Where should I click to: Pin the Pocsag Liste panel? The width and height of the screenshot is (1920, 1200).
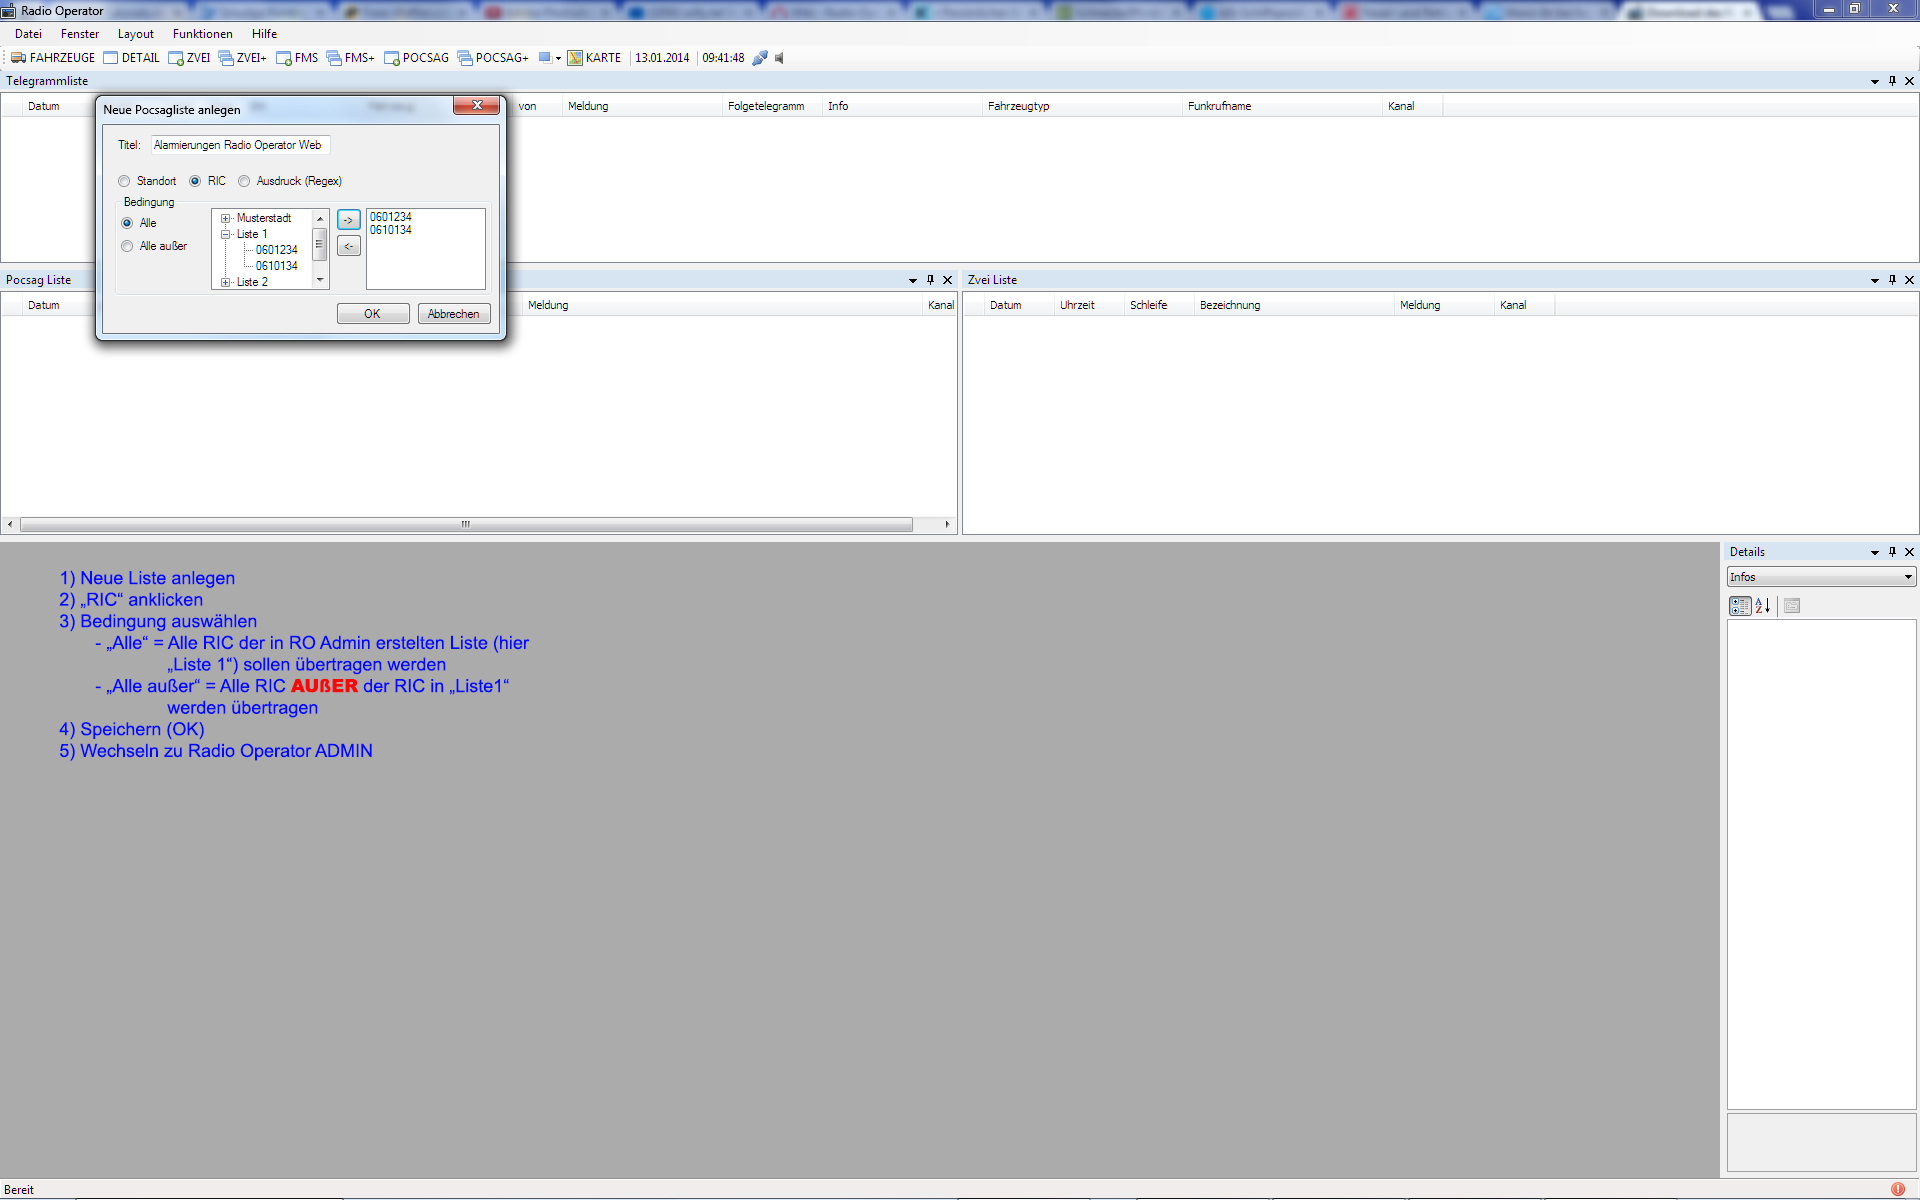click(930, 280)
